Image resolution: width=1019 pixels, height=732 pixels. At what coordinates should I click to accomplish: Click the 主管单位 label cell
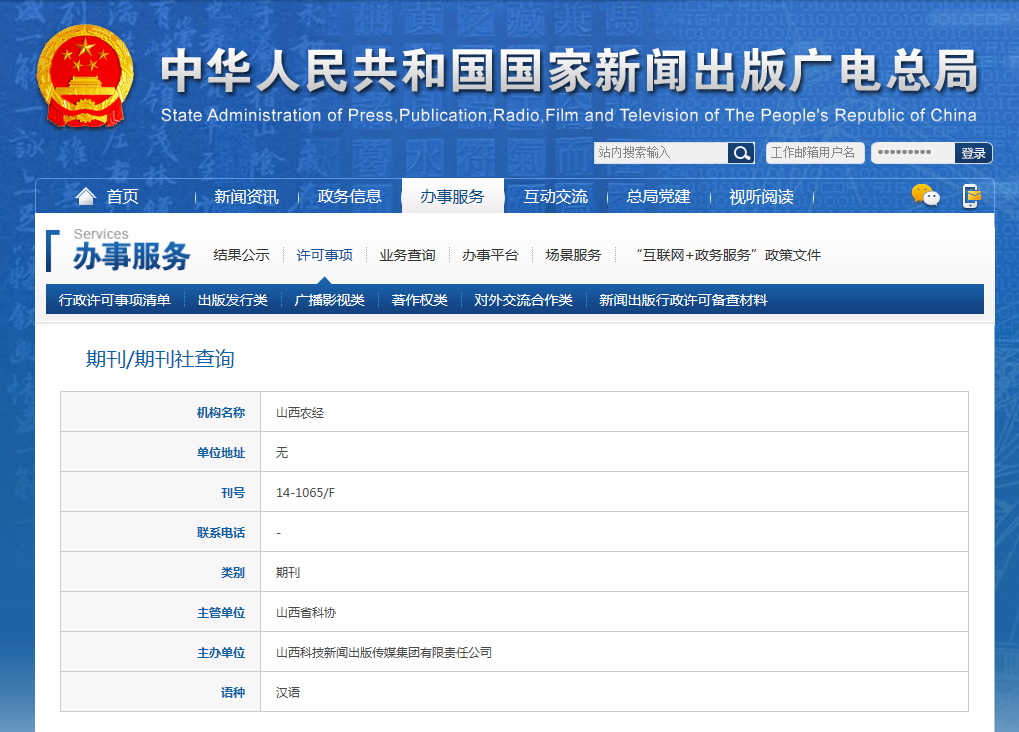coord(161,612)
